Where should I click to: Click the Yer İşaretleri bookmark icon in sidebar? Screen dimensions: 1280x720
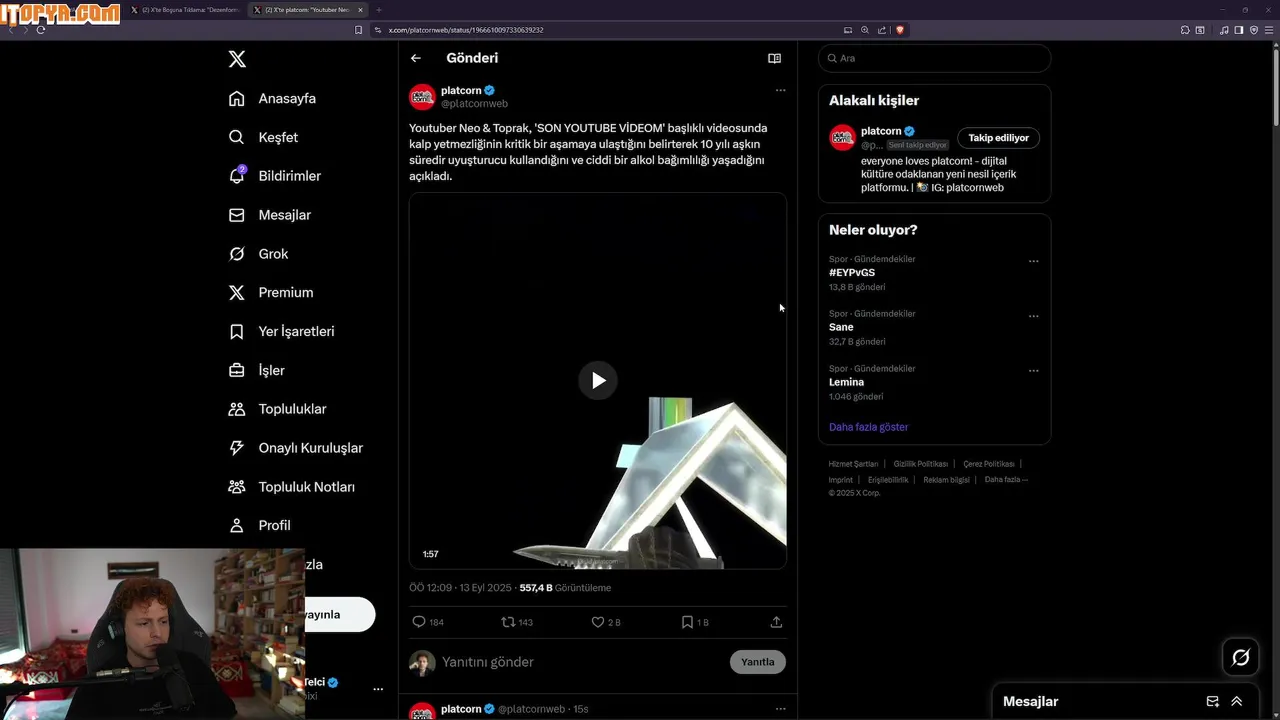(237, 331)
